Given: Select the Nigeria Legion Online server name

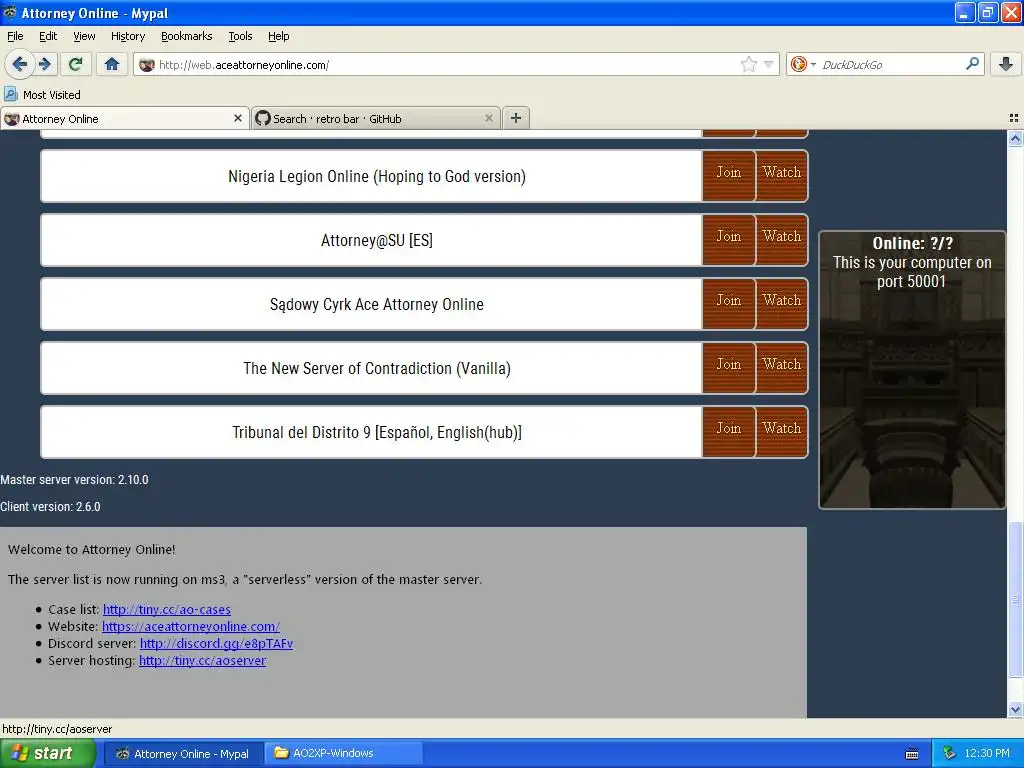Looking at the screenshot, I should point(377,176).
